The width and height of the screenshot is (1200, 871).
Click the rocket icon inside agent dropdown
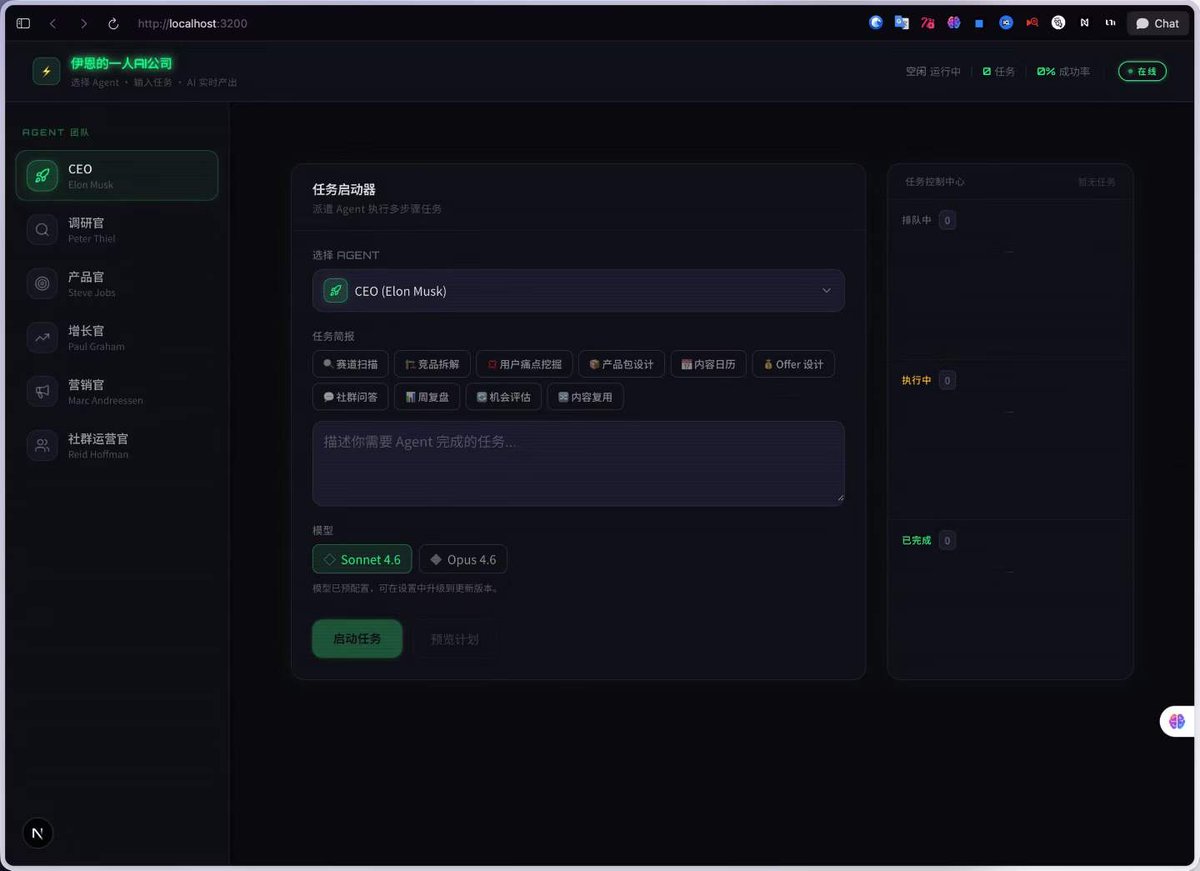[335, 291]
